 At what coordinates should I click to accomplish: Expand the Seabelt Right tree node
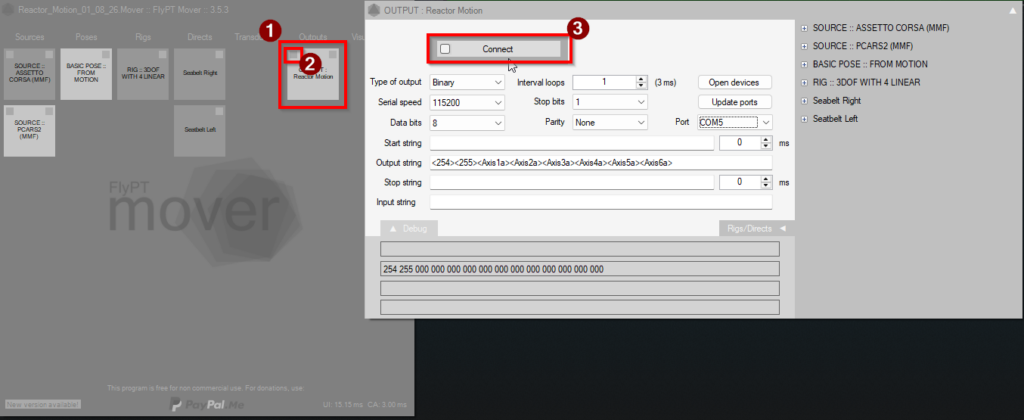(x=805, y=101)
